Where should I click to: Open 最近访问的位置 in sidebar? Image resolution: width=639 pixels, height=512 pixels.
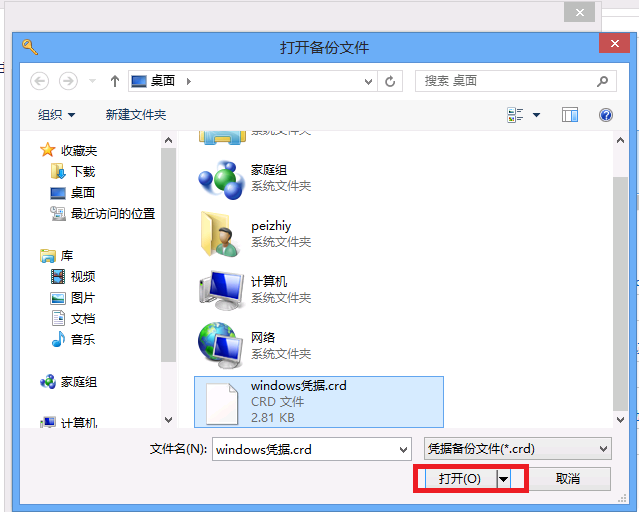click(113, 214)
